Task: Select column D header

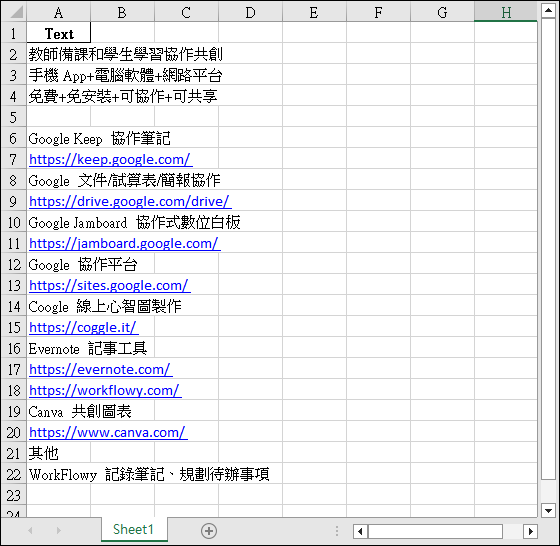Action: [x=250, y=12]
